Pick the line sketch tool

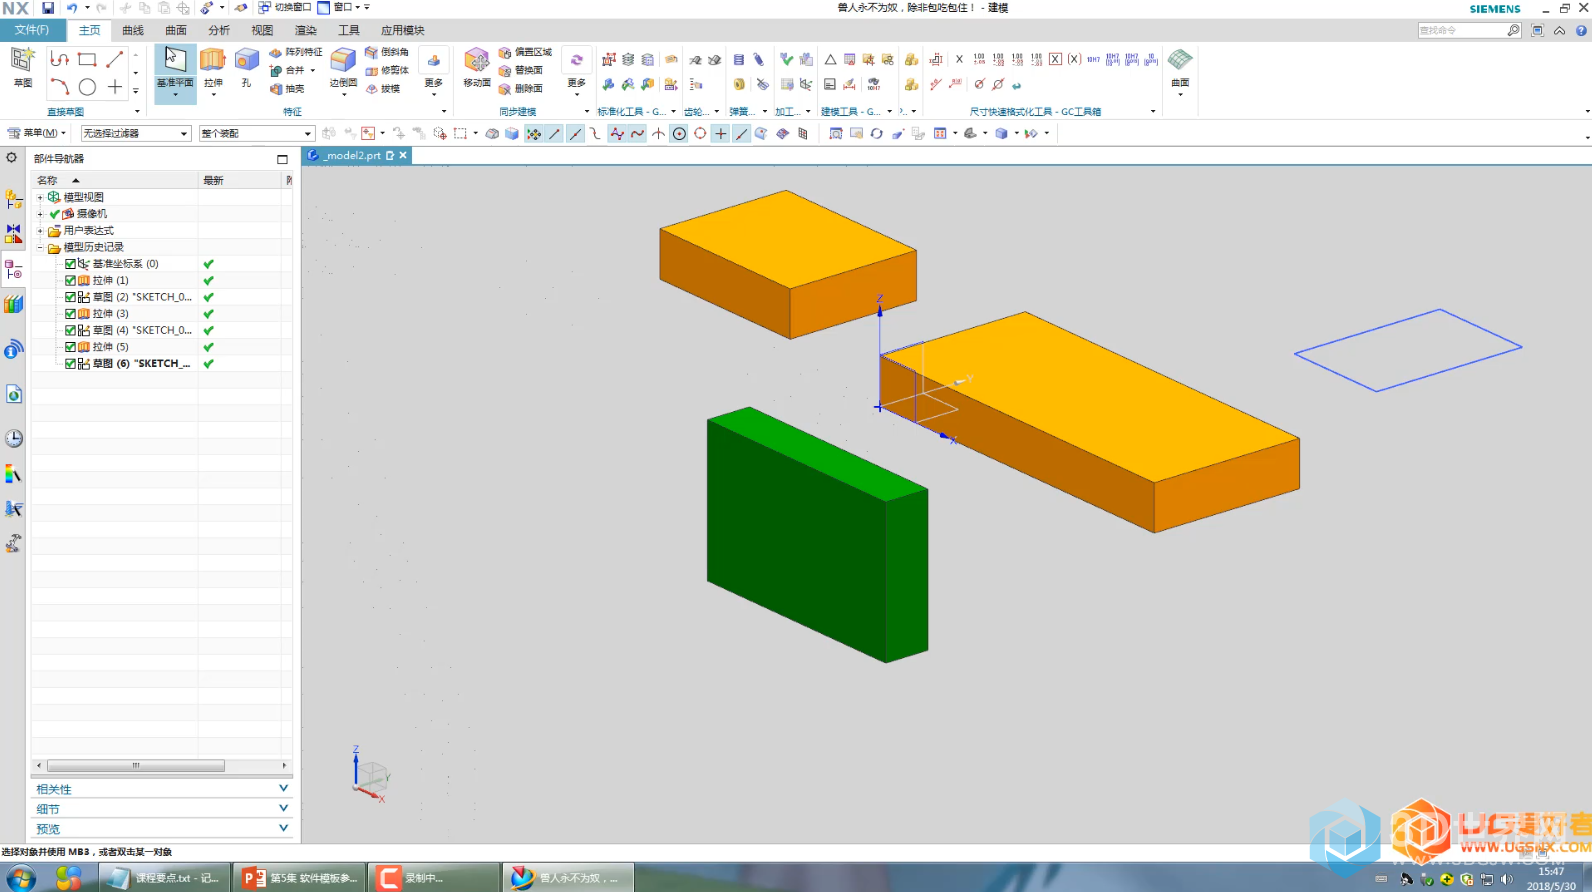click(x=115, y=60)
